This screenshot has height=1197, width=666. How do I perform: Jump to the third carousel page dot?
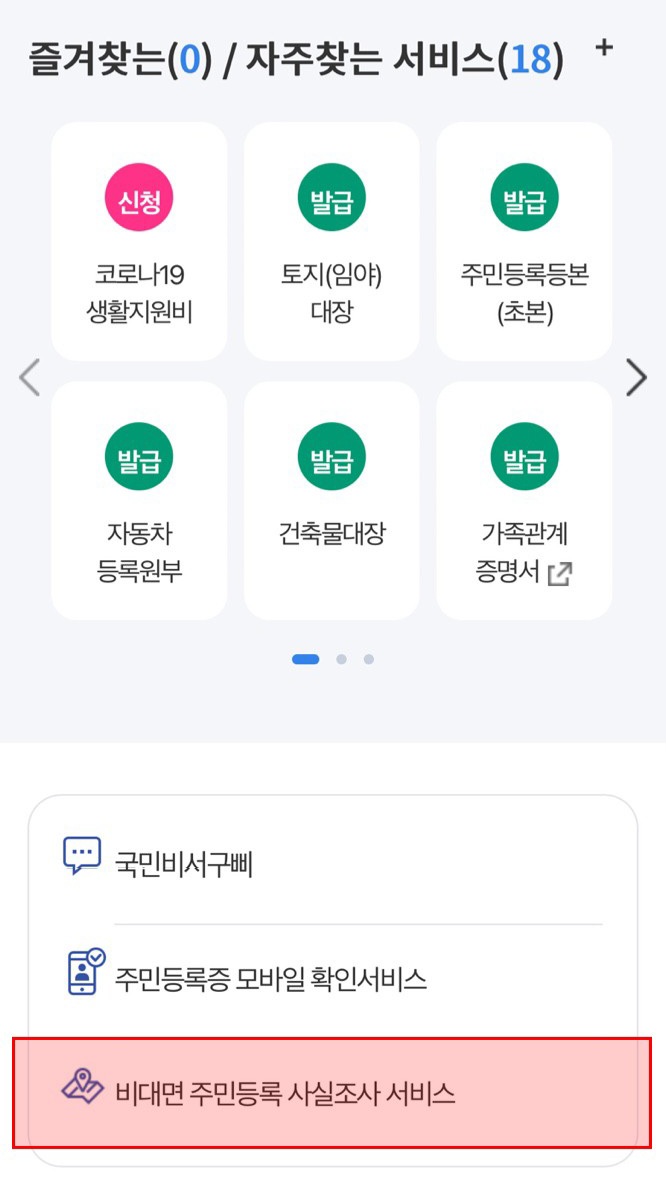point(369,659)
